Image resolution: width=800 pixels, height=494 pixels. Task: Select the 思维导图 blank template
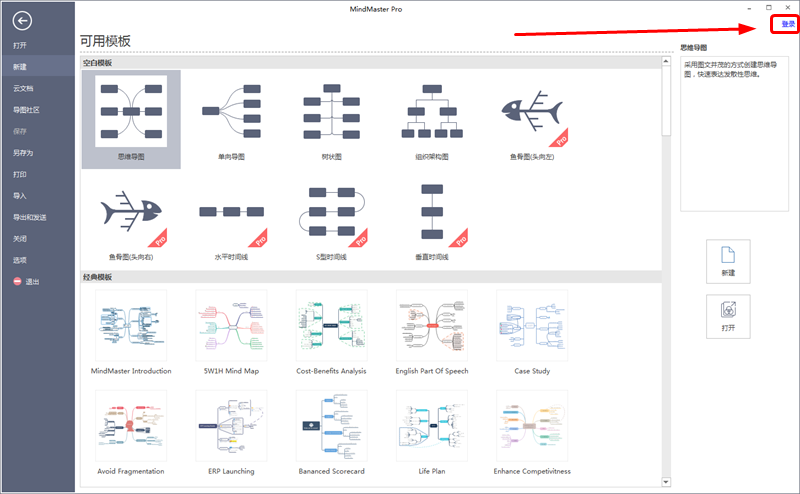pyautogui.click(x=131, y=119)
